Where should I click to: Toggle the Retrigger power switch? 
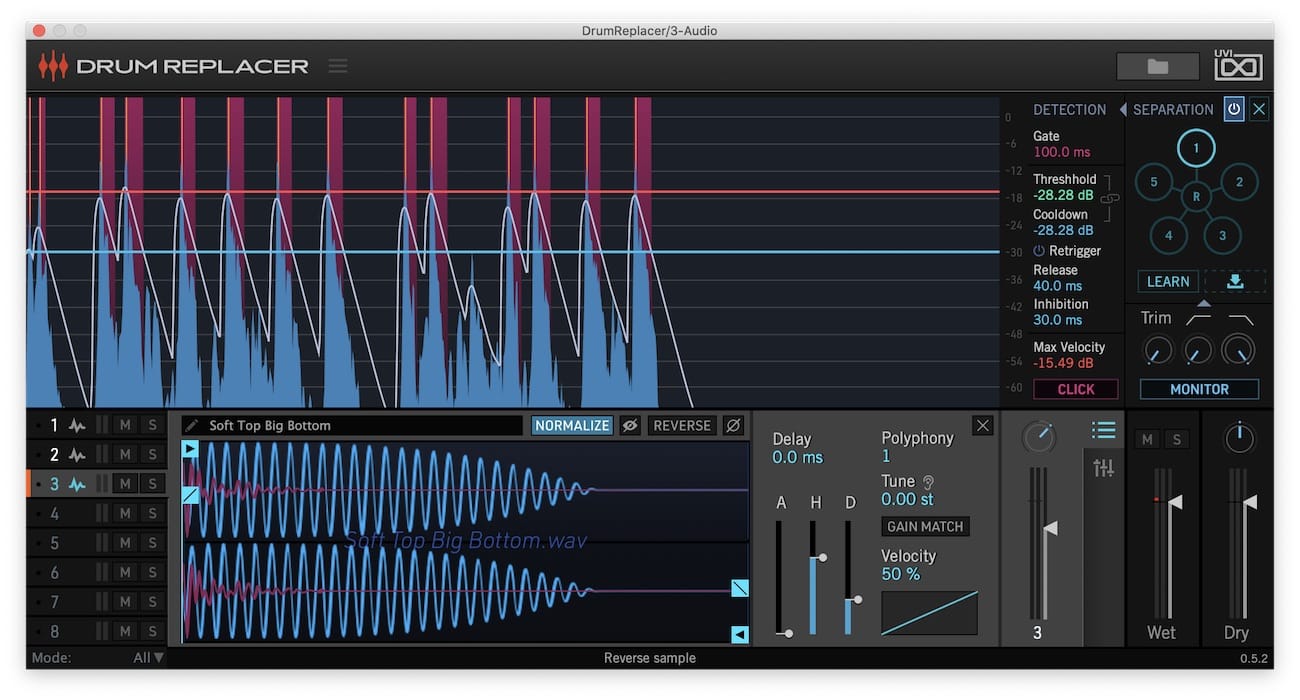pos(1039,251)
